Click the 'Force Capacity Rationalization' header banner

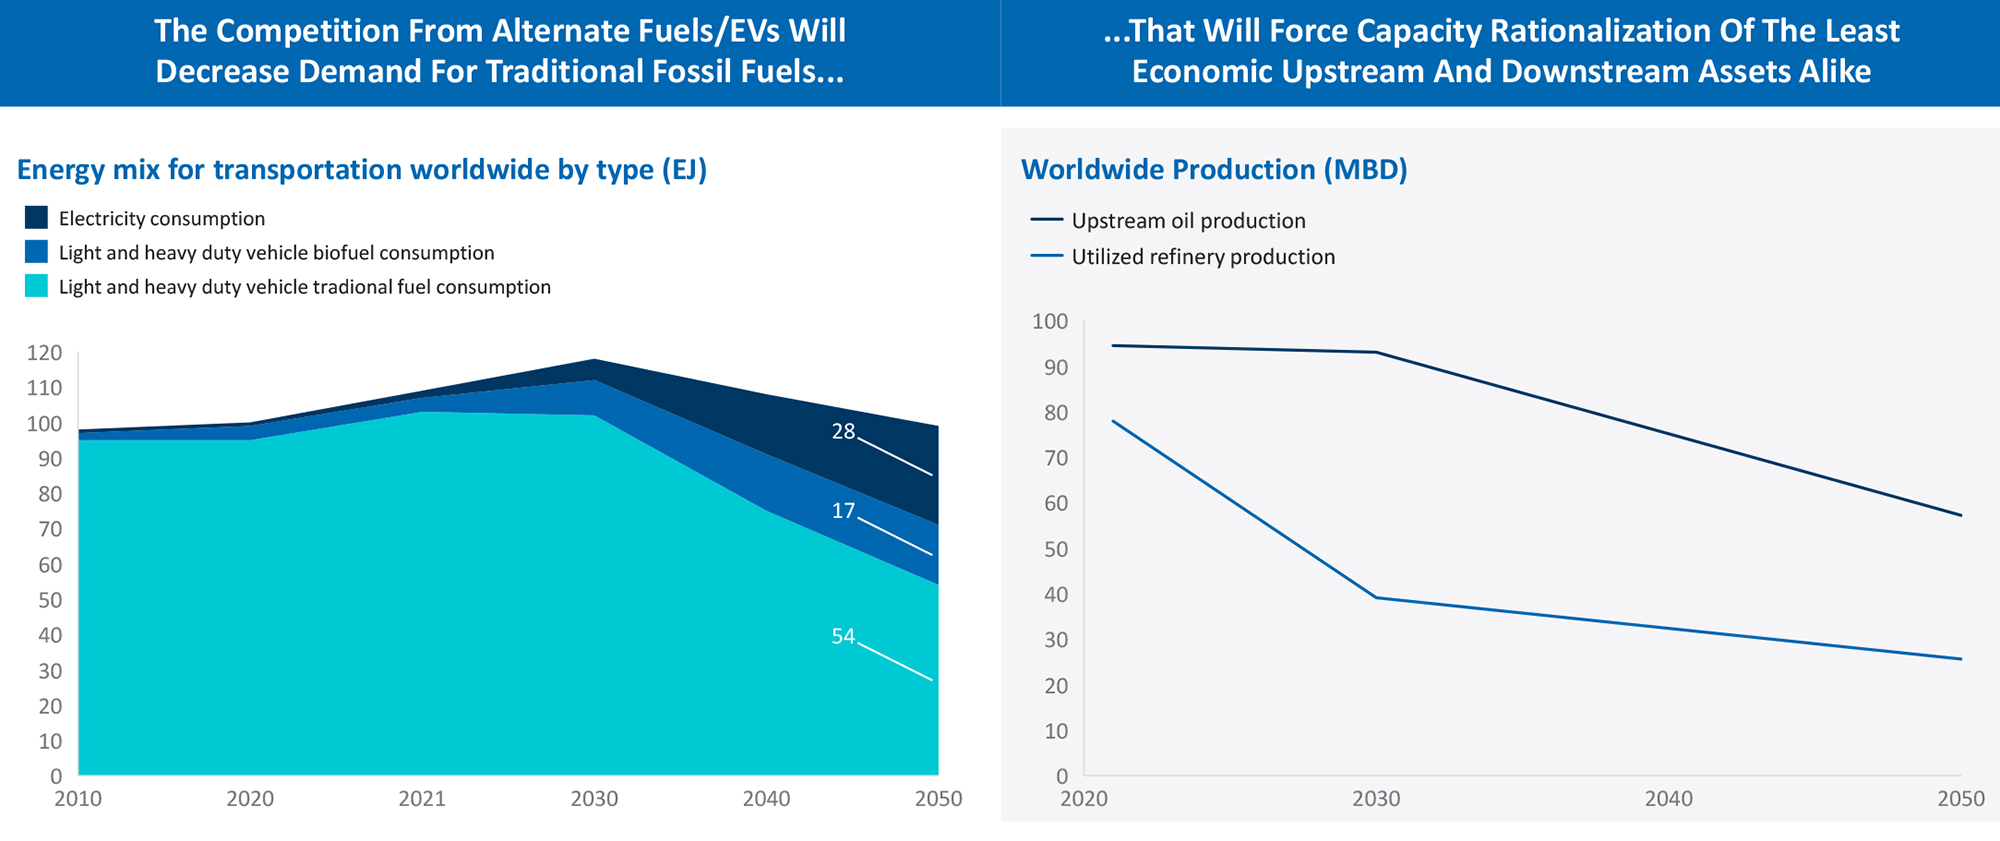(1500, 52)
